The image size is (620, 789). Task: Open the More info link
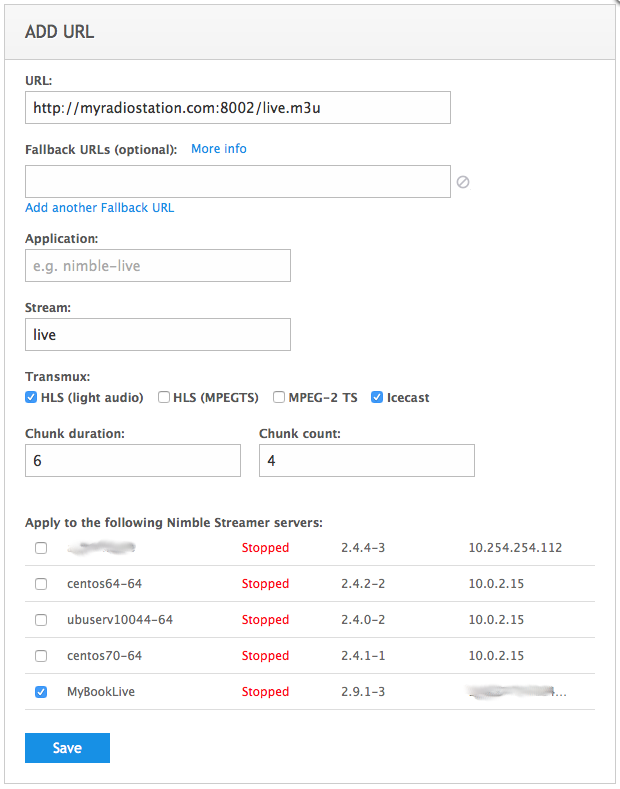tap(219, 149)
